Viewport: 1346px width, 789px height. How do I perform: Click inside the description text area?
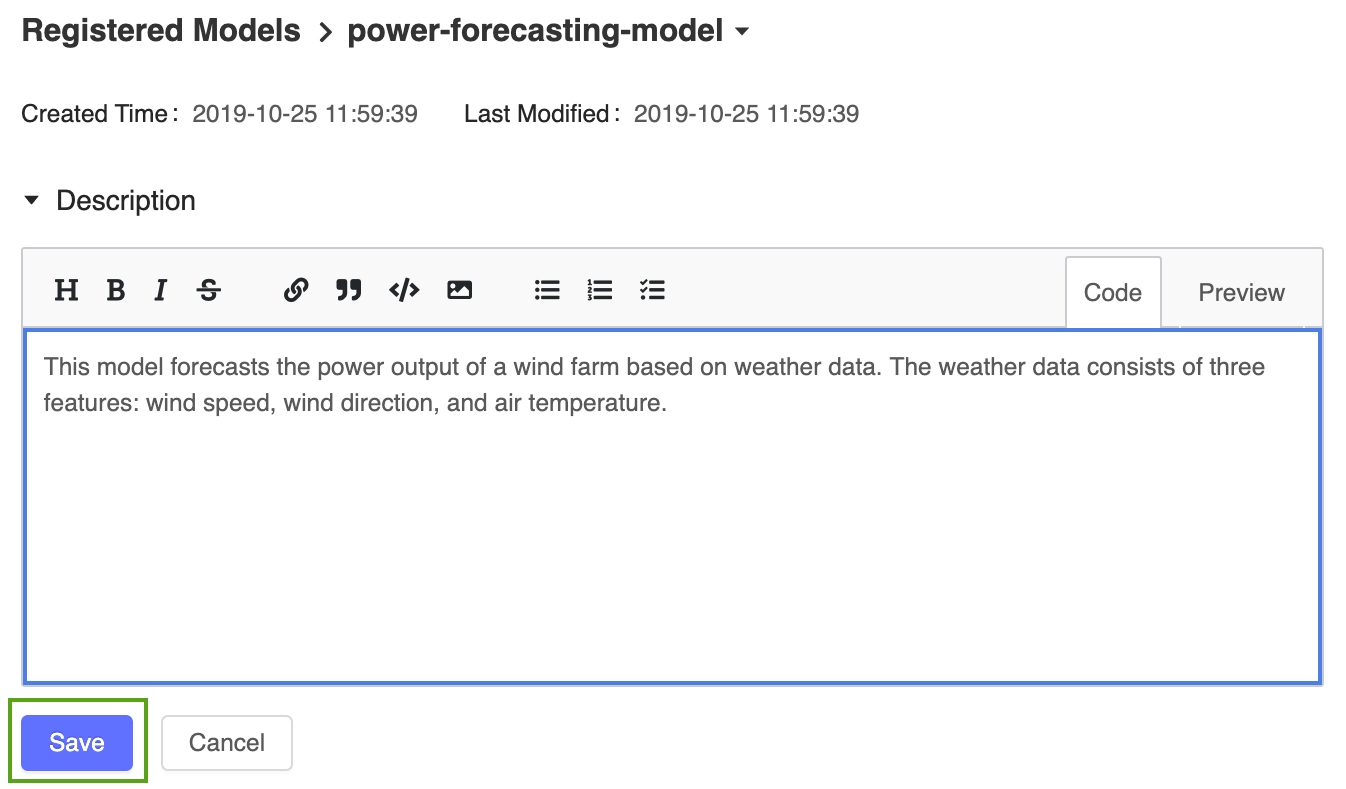pyautogui.click(x=672, y=507)
